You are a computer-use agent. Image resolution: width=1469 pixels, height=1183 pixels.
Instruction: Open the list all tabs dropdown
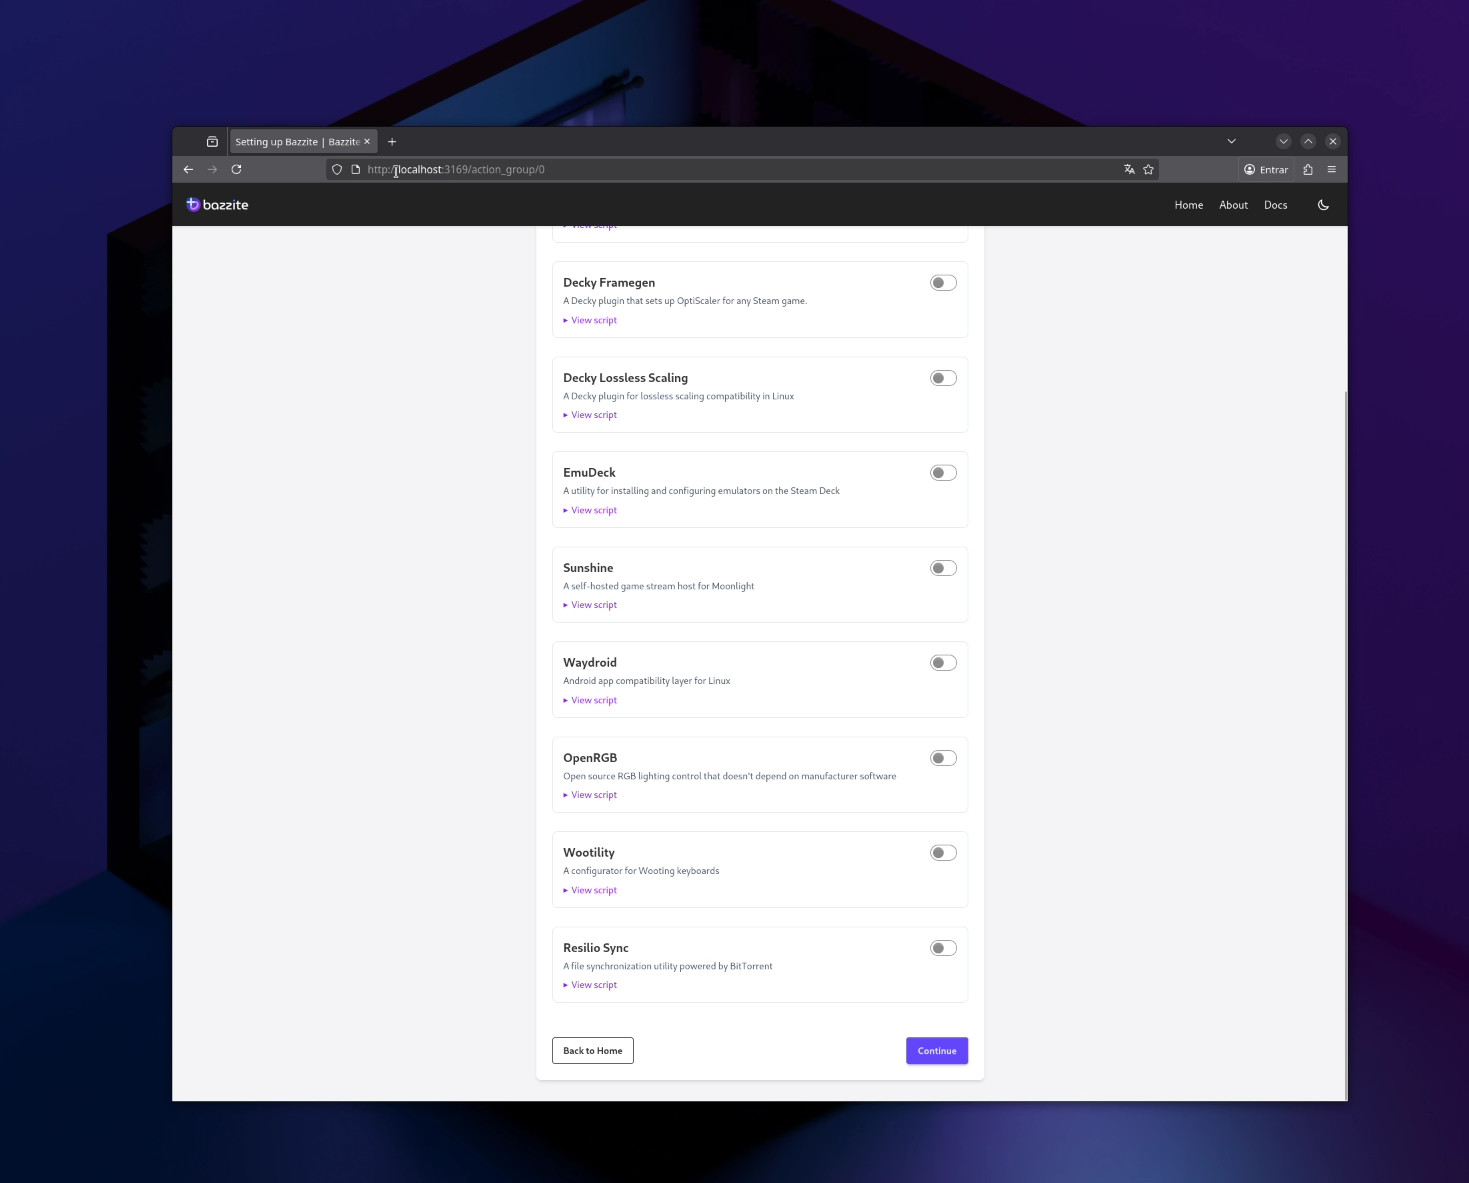(1232, 141)
